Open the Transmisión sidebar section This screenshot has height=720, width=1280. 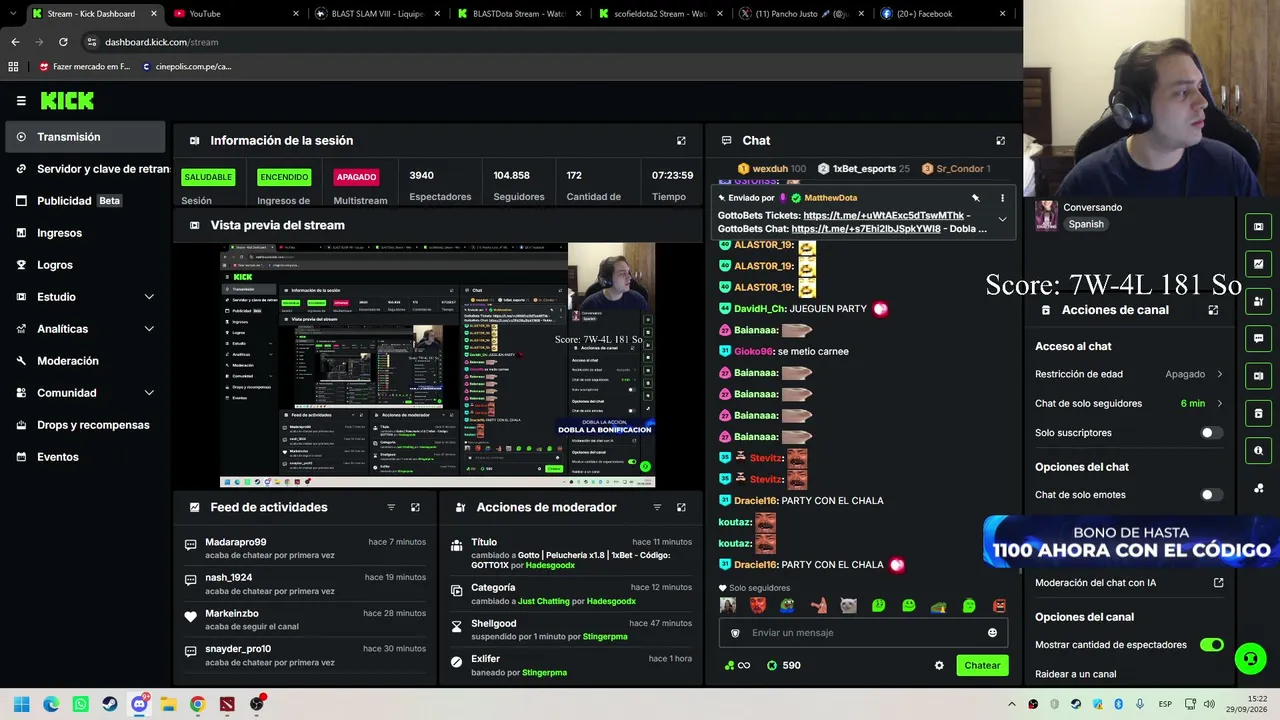point(85,137)
